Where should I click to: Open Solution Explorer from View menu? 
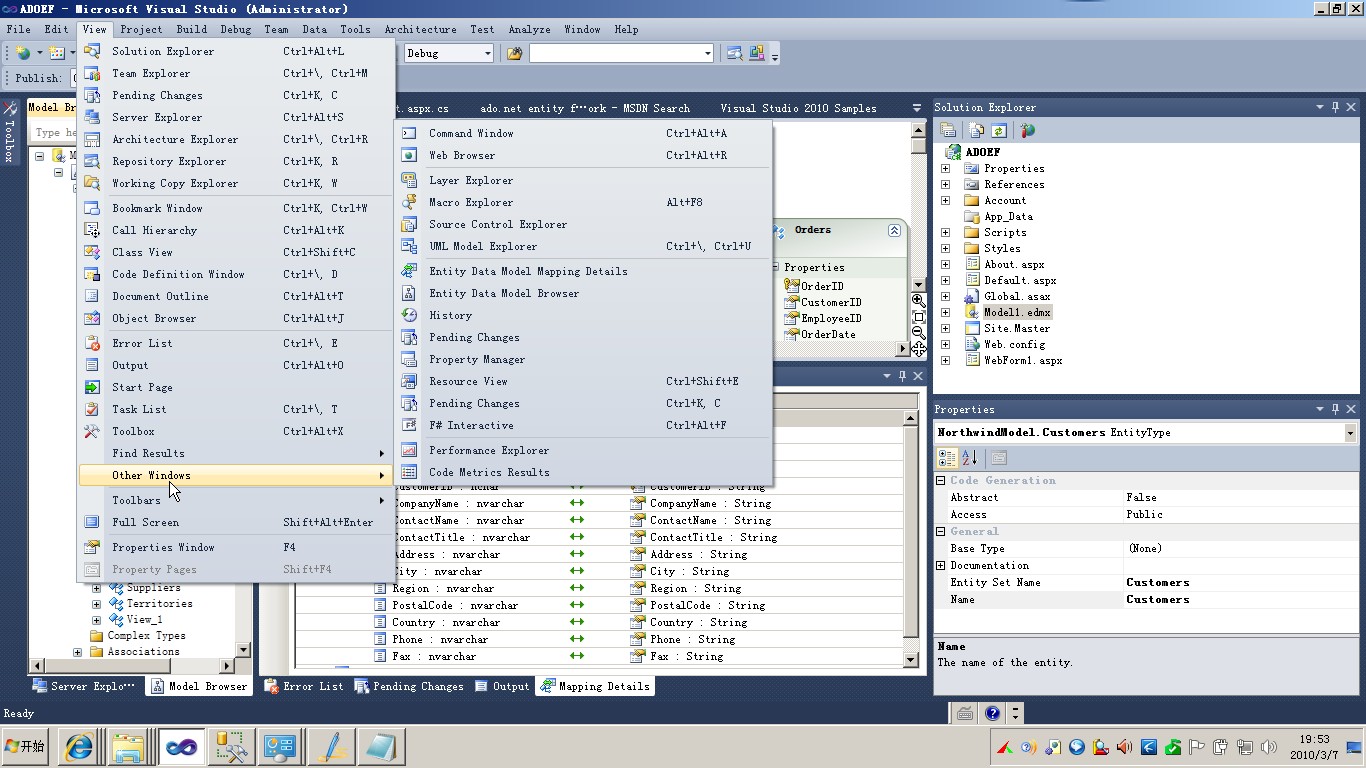point(235,51)
